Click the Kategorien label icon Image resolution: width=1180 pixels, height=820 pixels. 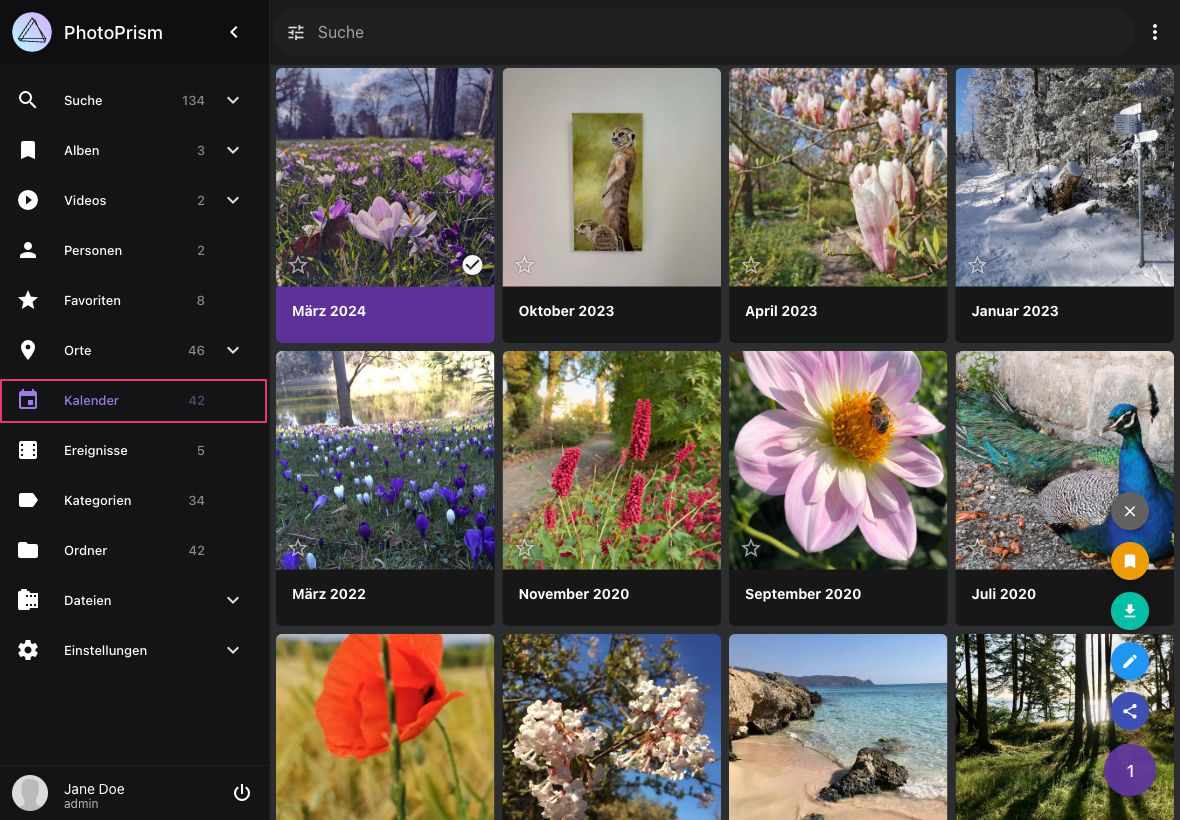click(x=28, y=500)
